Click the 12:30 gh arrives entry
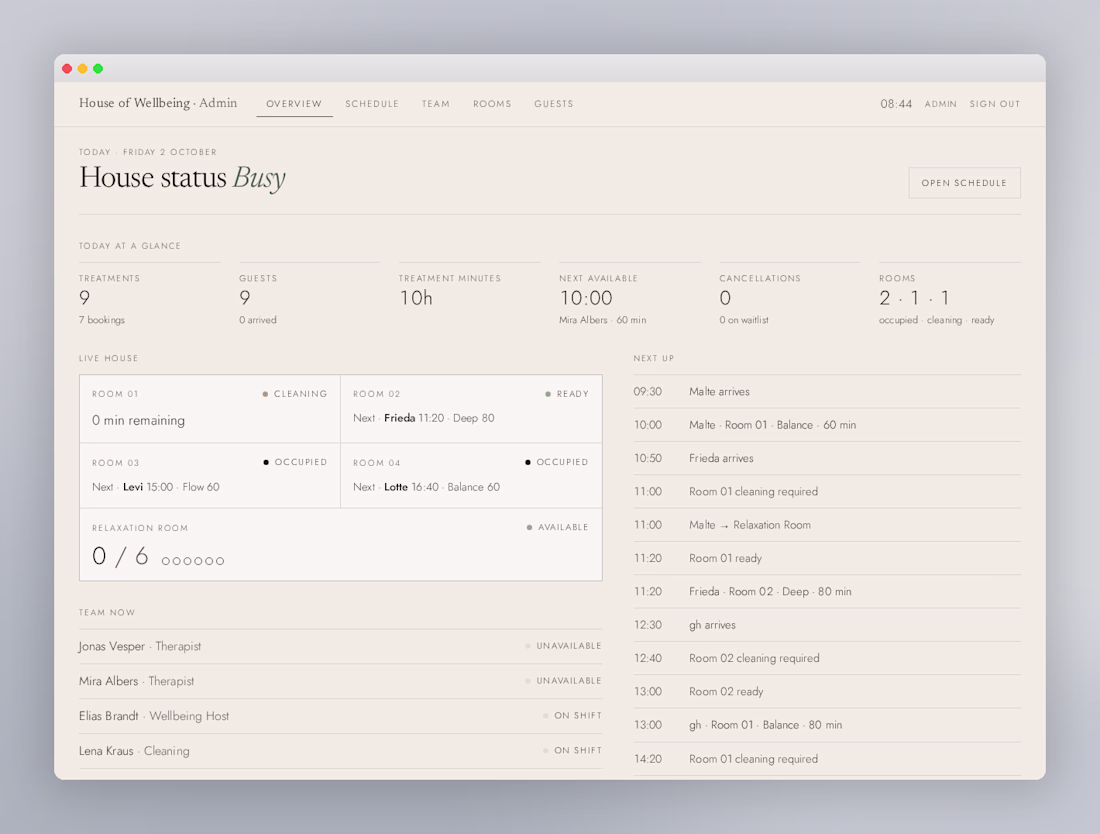The height and width of the screenshot is (834, 1100). [827, 625]
